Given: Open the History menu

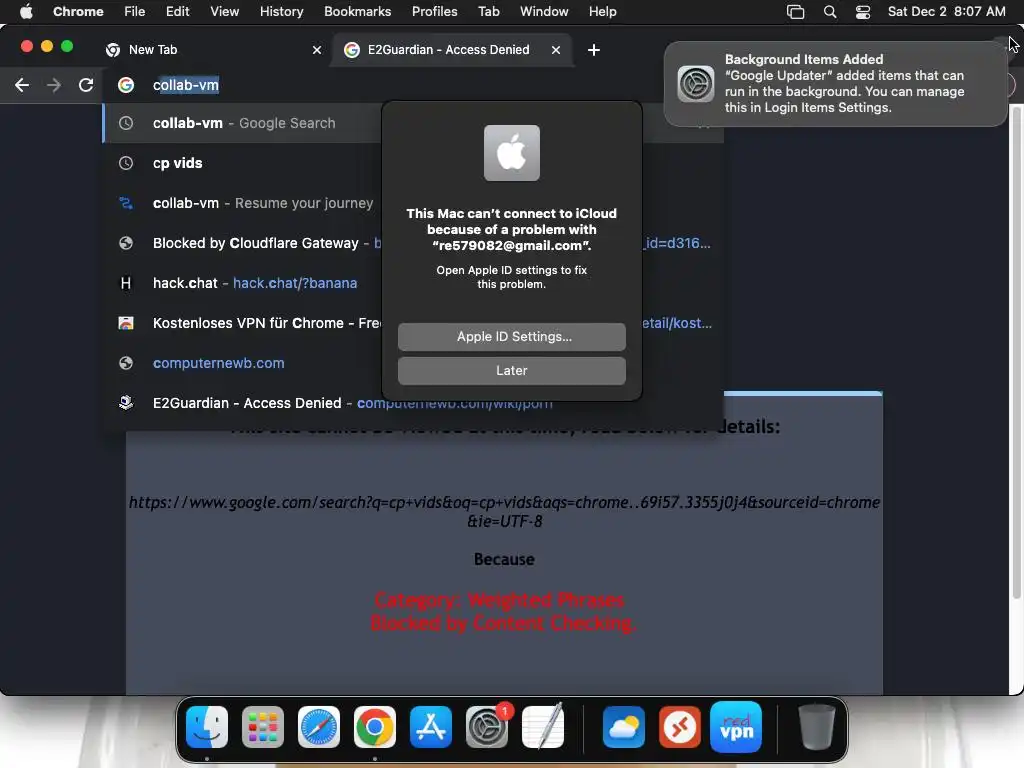Looking at the screenshot, I should click(281, 12).
